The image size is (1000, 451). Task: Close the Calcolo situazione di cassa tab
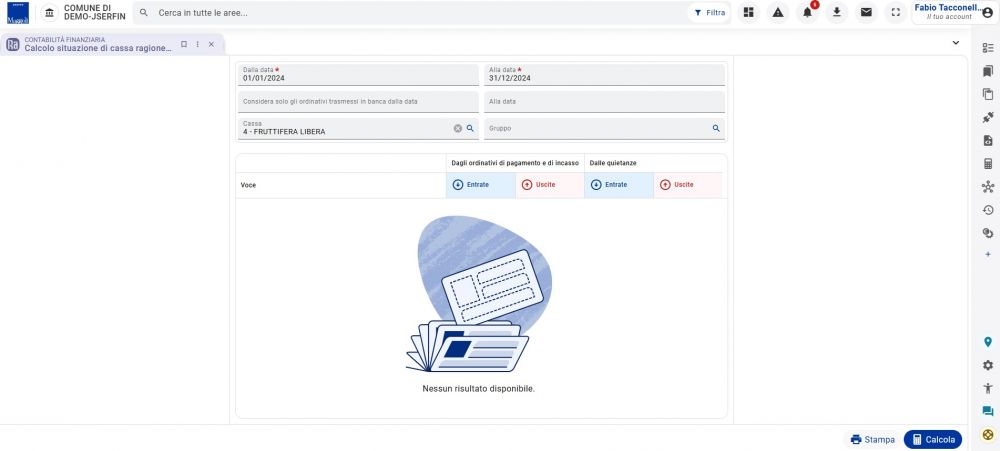coord(211,44)
